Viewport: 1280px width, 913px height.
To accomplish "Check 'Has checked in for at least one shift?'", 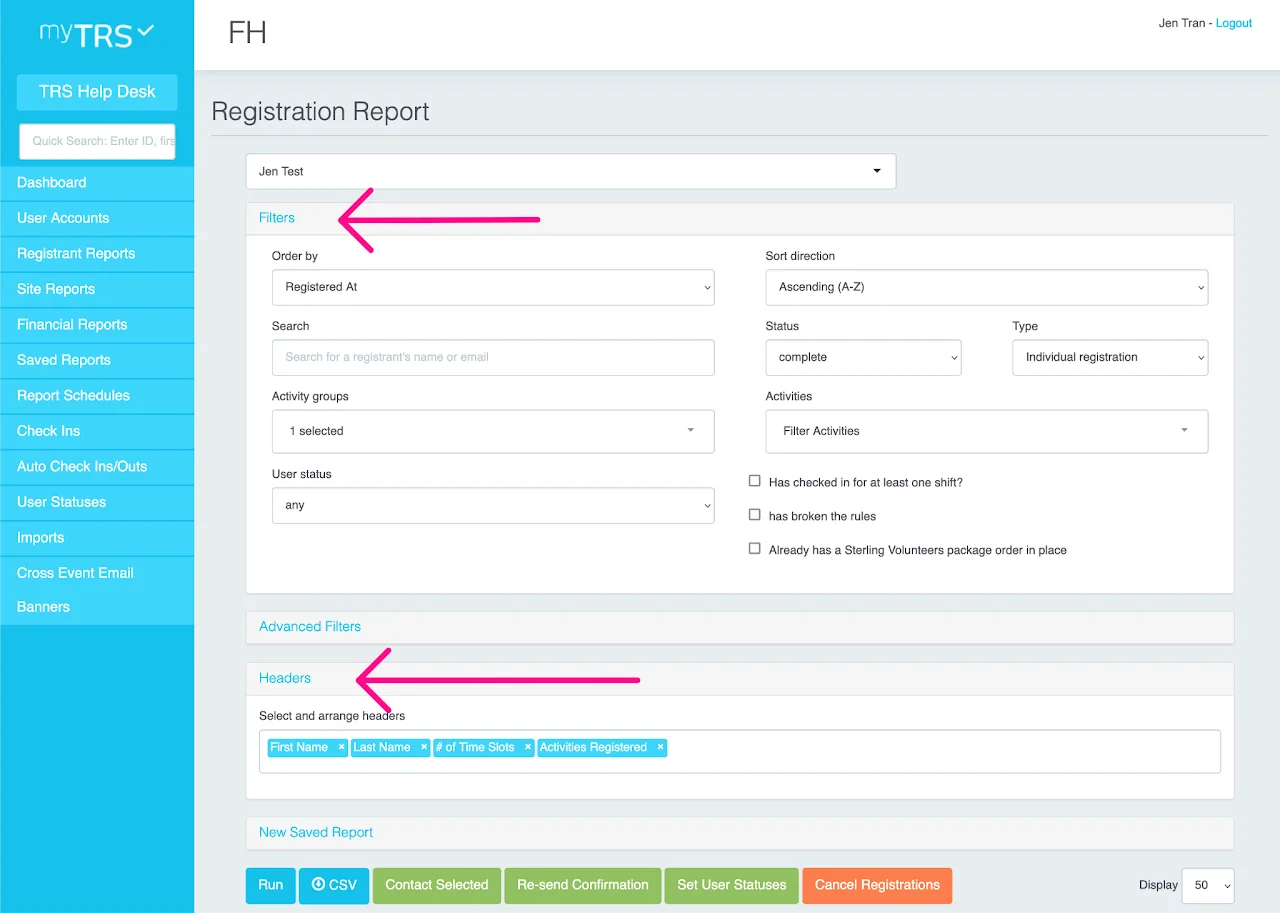I will point(755,481).
